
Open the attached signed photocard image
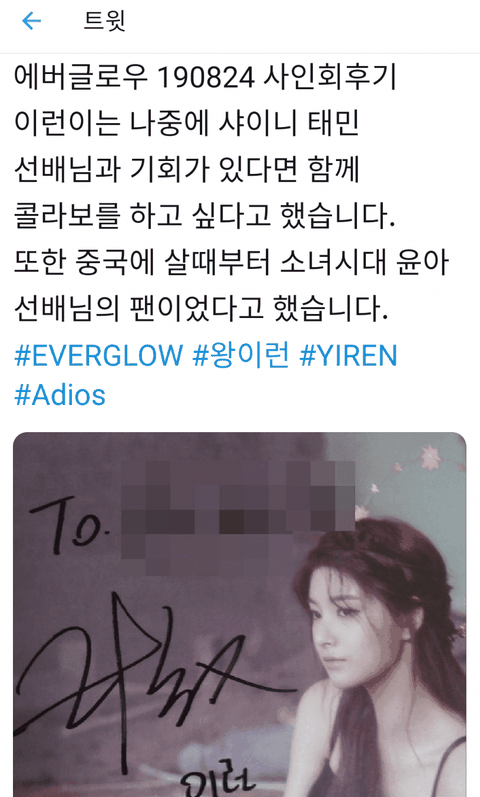[x=239, y=615]
